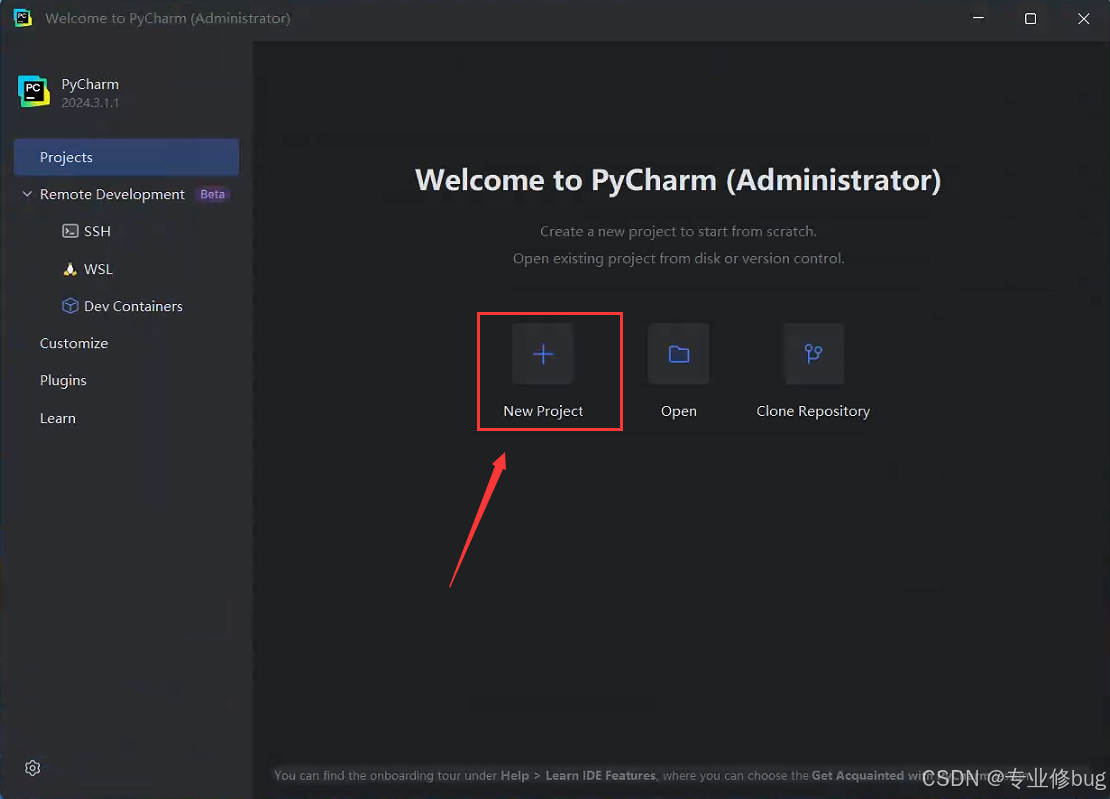
Task: Click the SSH terminal icon
Action: tap(70, 231)
